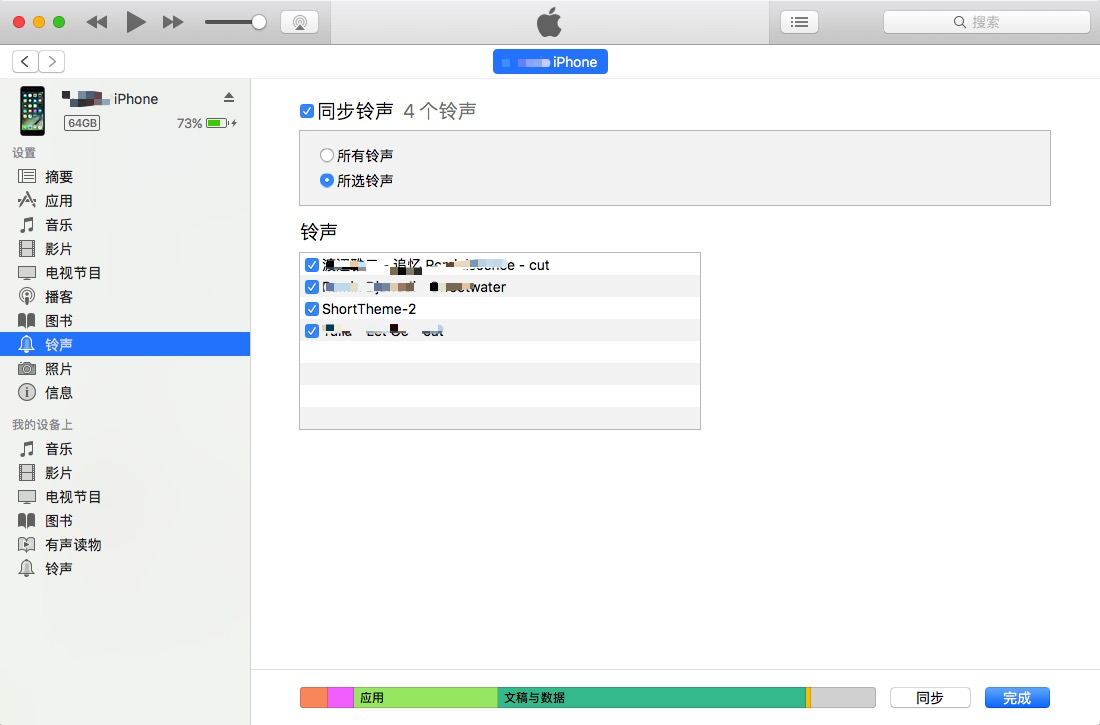The width and height of the screenshot is (1100, 725).
Task: Select the 所有铃声 radio button
Action: (327, 155)
